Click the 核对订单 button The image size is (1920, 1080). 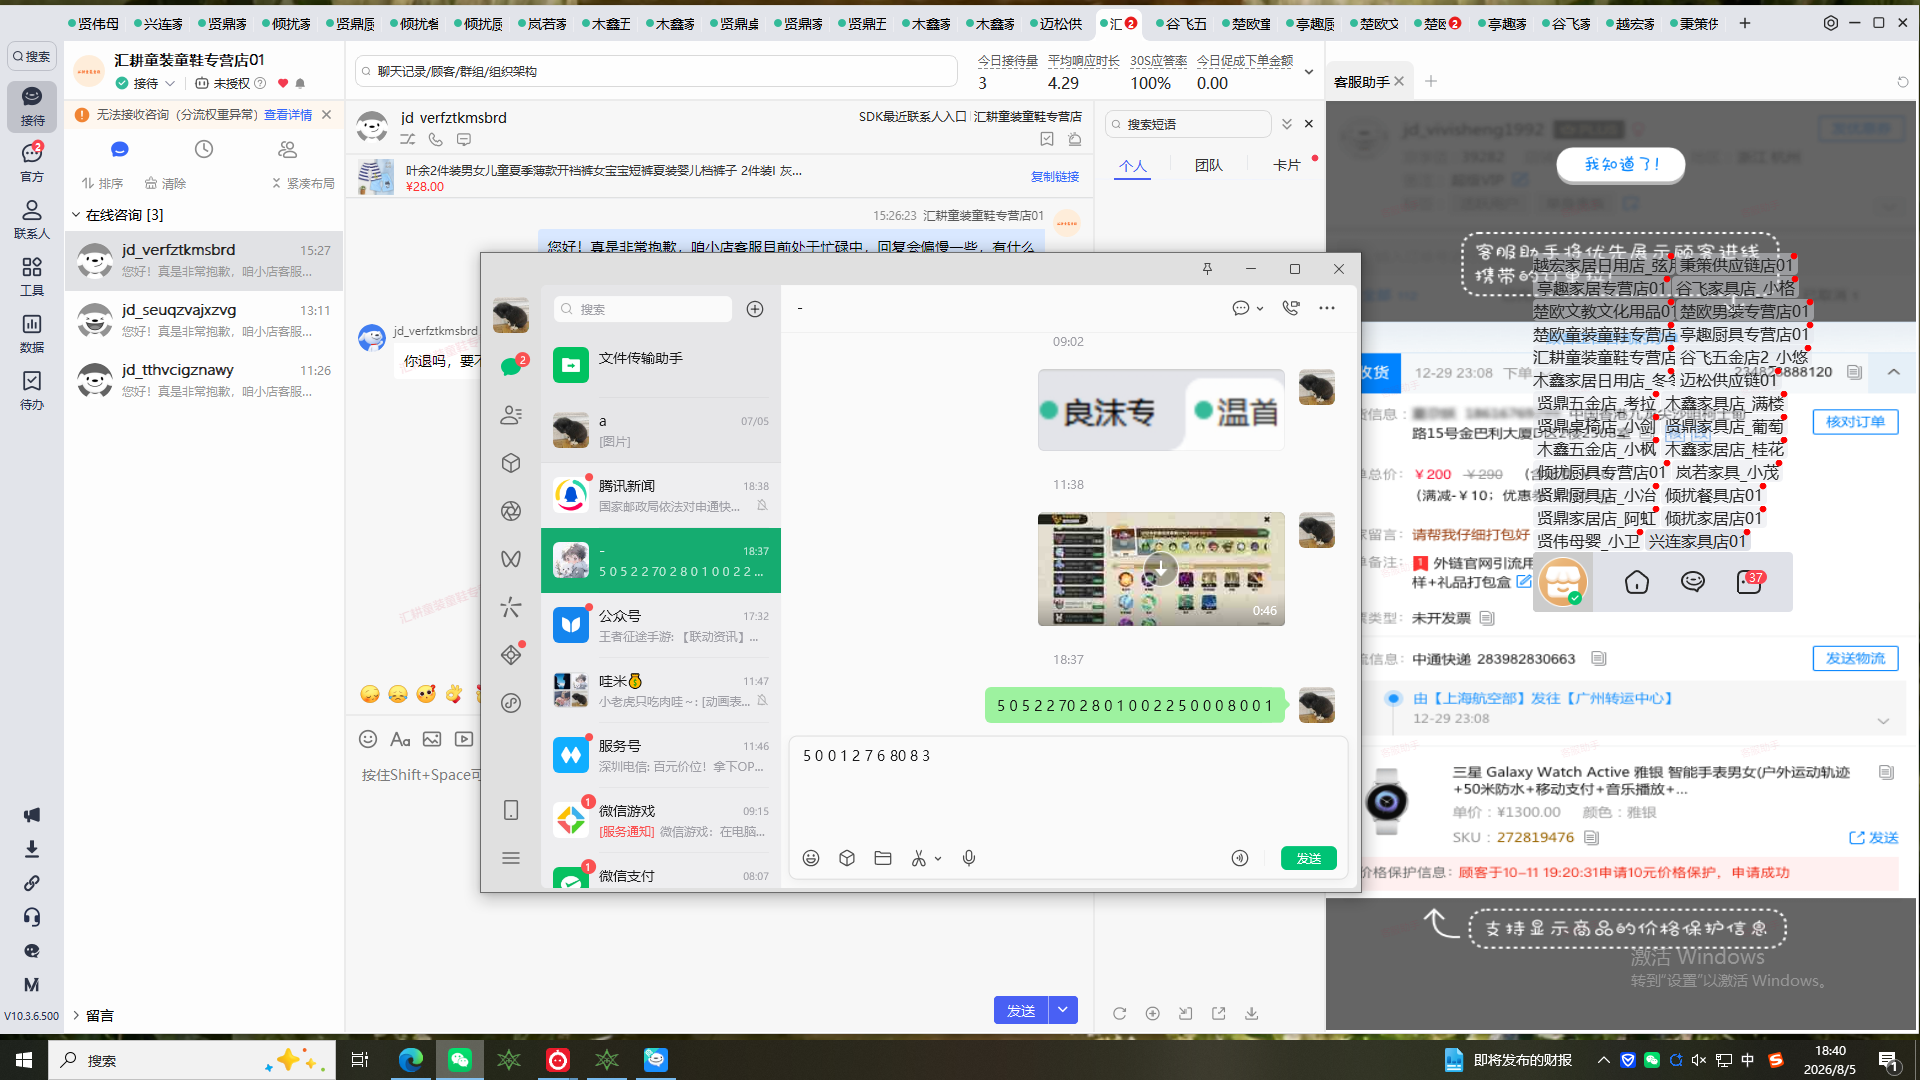[1855, 422]
